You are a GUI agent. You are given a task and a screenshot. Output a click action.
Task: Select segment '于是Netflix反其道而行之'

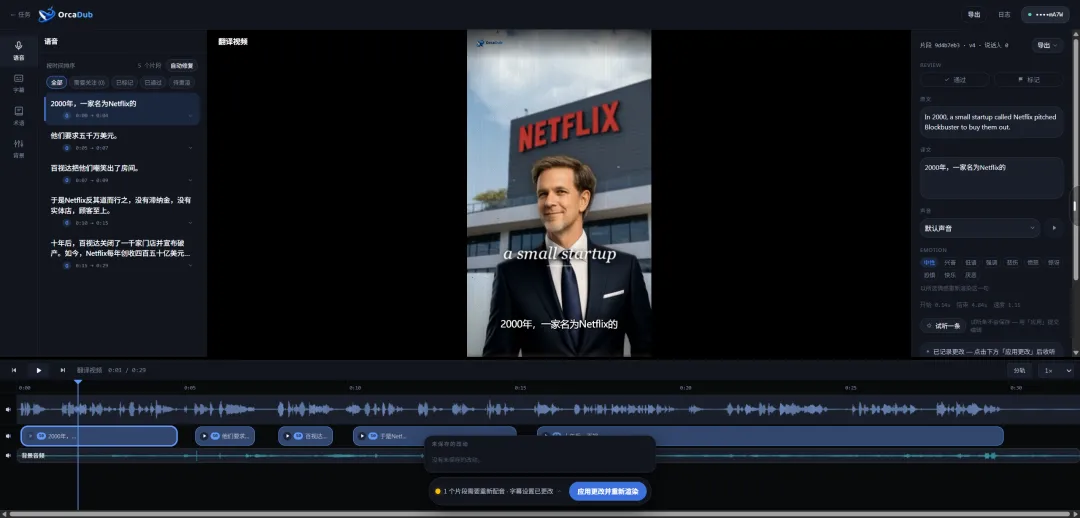click(x=122, y=211)
